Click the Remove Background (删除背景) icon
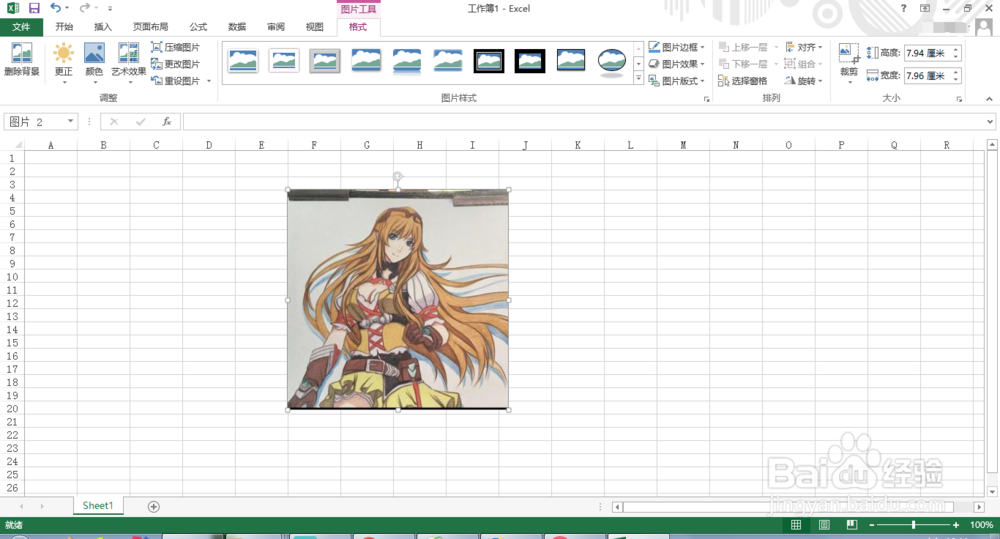Screen dimensions: 1000x539 (22, 59)
